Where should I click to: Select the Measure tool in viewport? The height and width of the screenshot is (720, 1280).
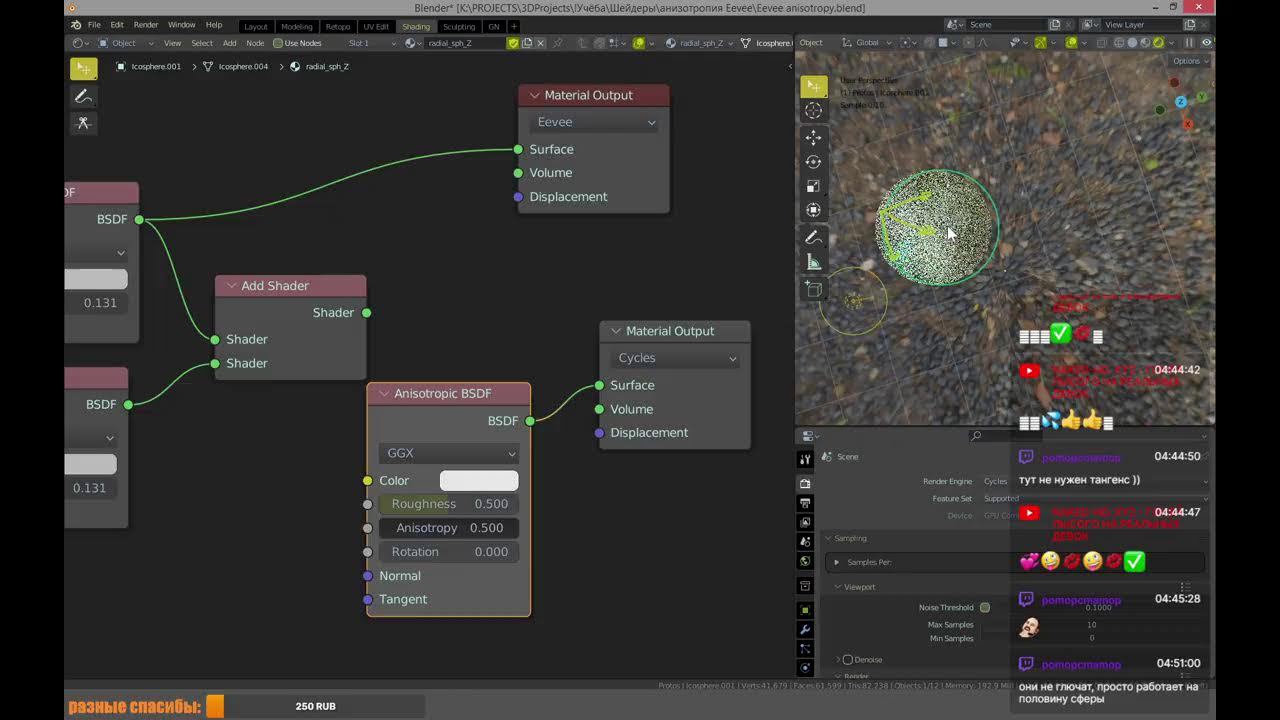coord(813,262)
